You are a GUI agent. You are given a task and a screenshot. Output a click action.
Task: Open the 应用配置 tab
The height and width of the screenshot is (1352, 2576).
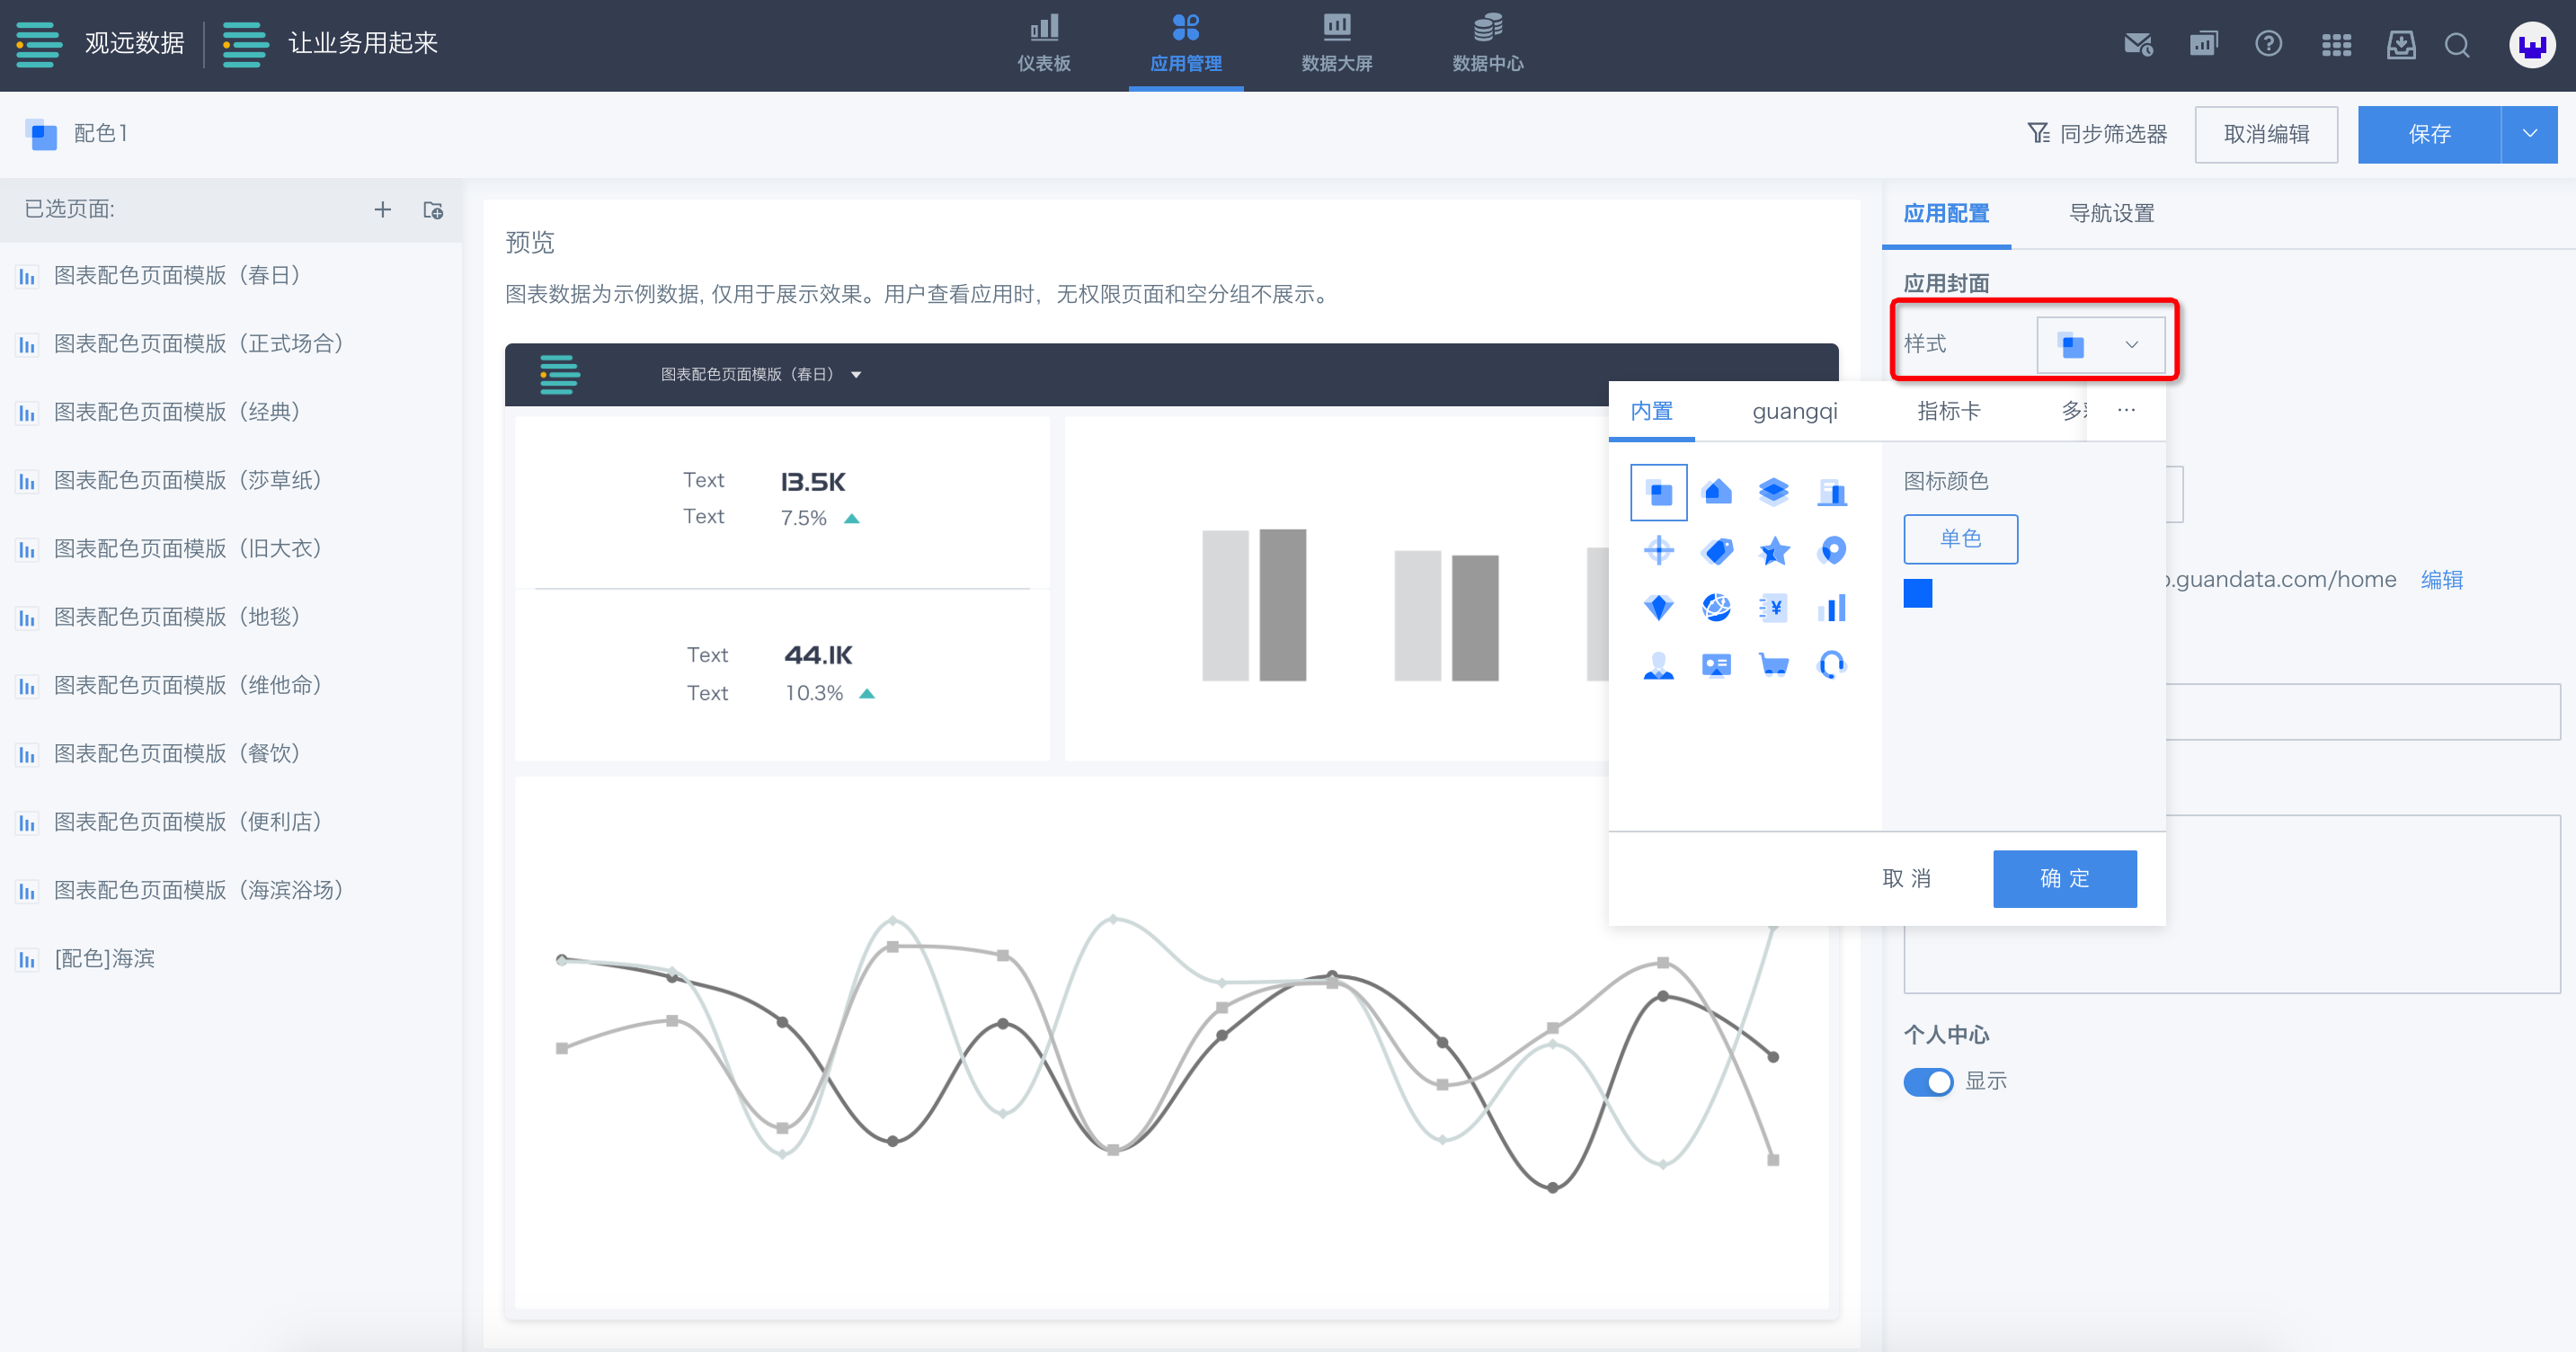1945,214
